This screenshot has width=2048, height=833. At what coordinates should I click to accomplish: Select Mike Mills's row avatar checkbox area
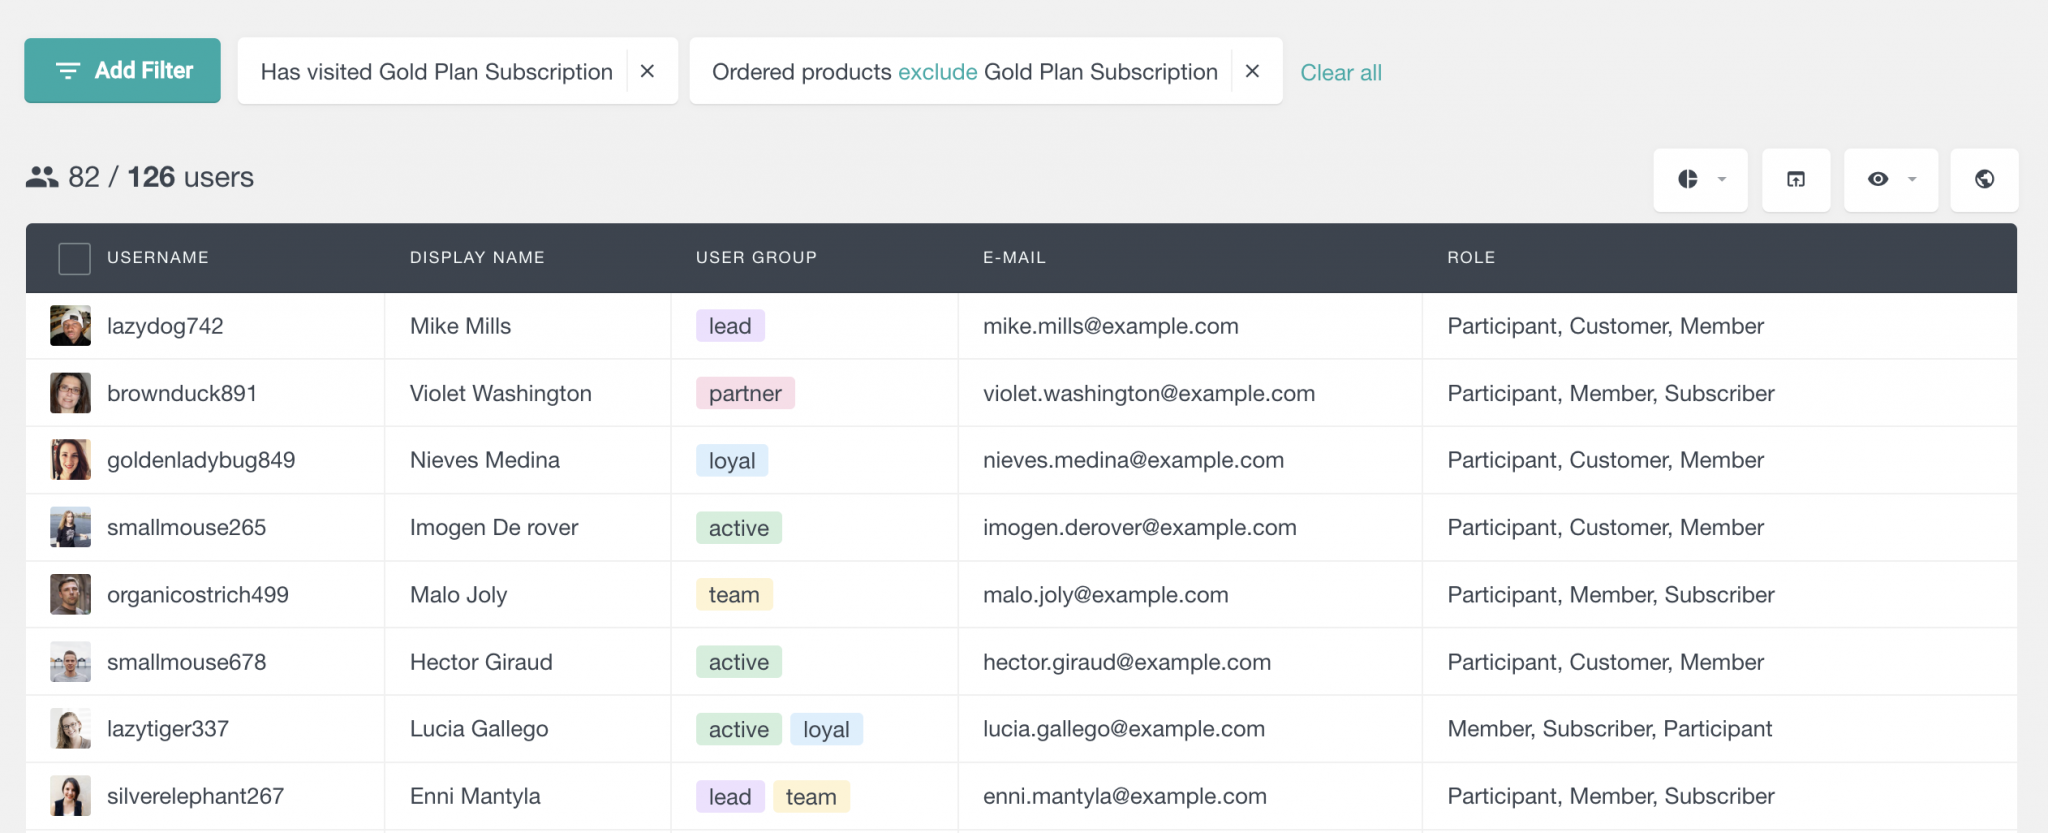(69, 325)
